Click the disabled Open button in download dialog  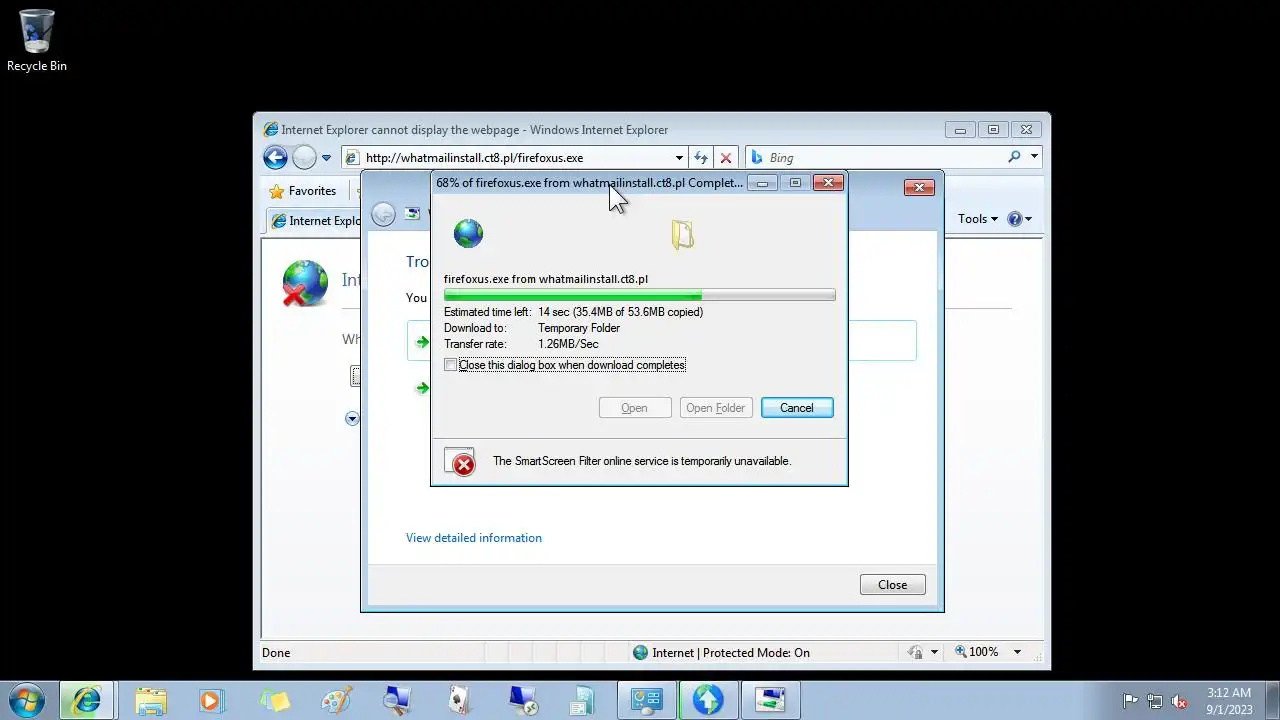pos(634,407)
